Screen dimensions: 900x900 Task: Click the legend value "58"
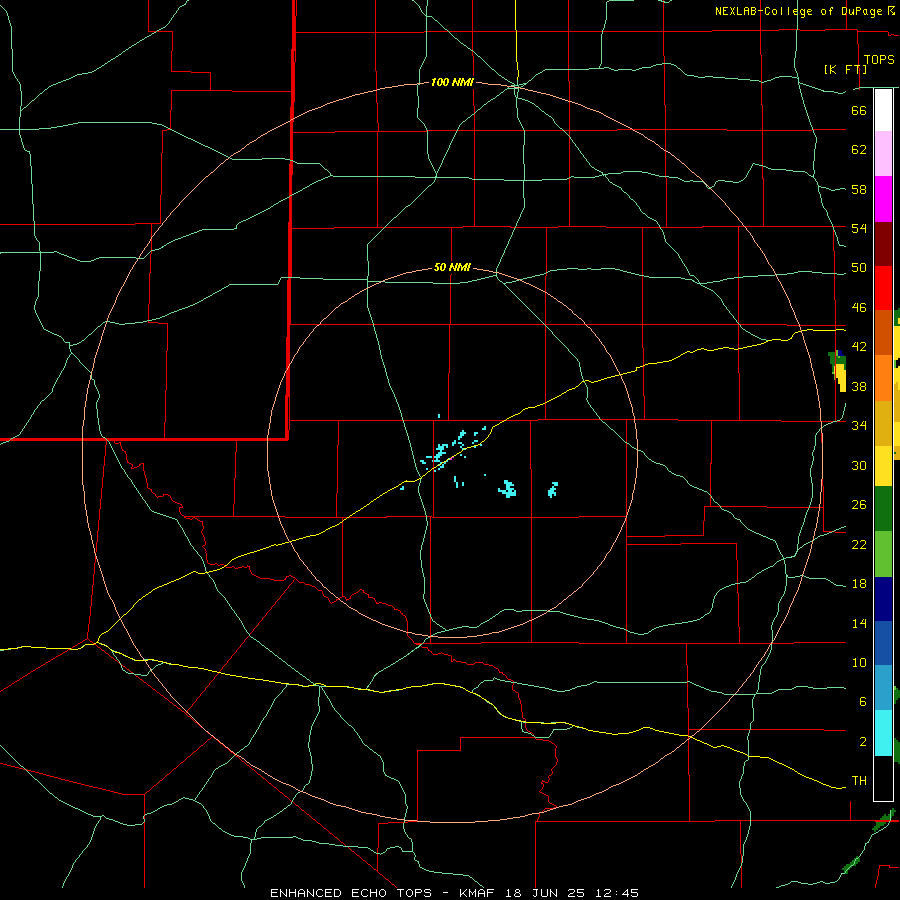[859, 189]
